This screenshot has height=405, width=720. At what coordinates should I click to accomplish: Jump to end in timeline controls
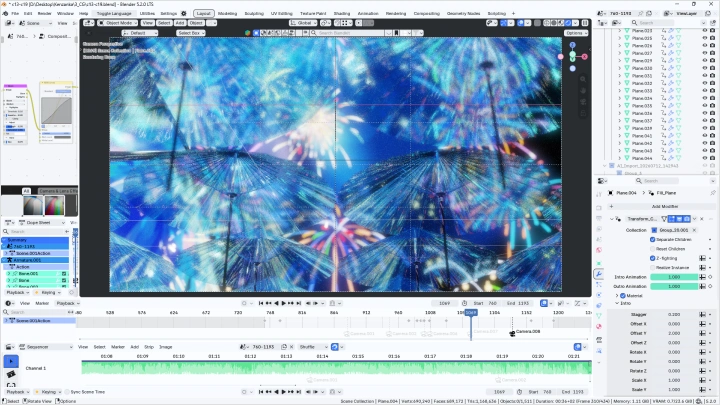point(298,303)
